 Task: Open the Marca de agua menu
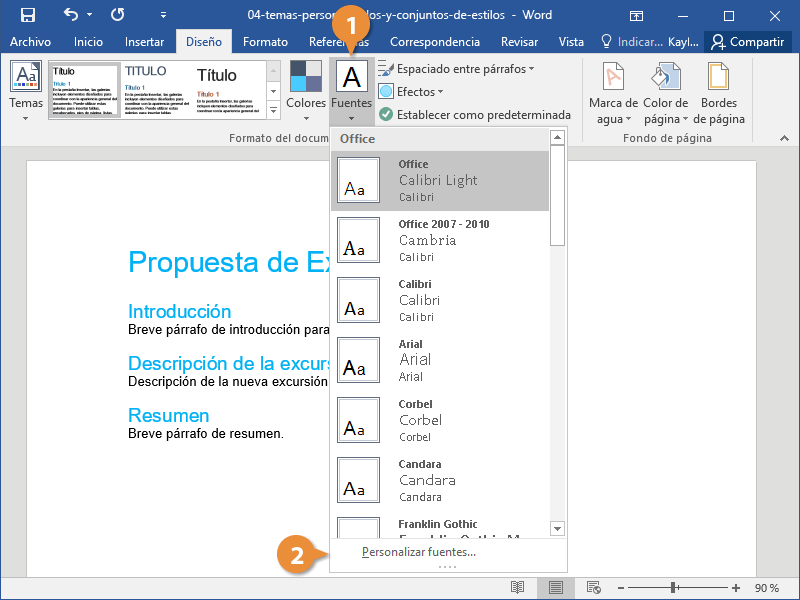click(613, 93)
